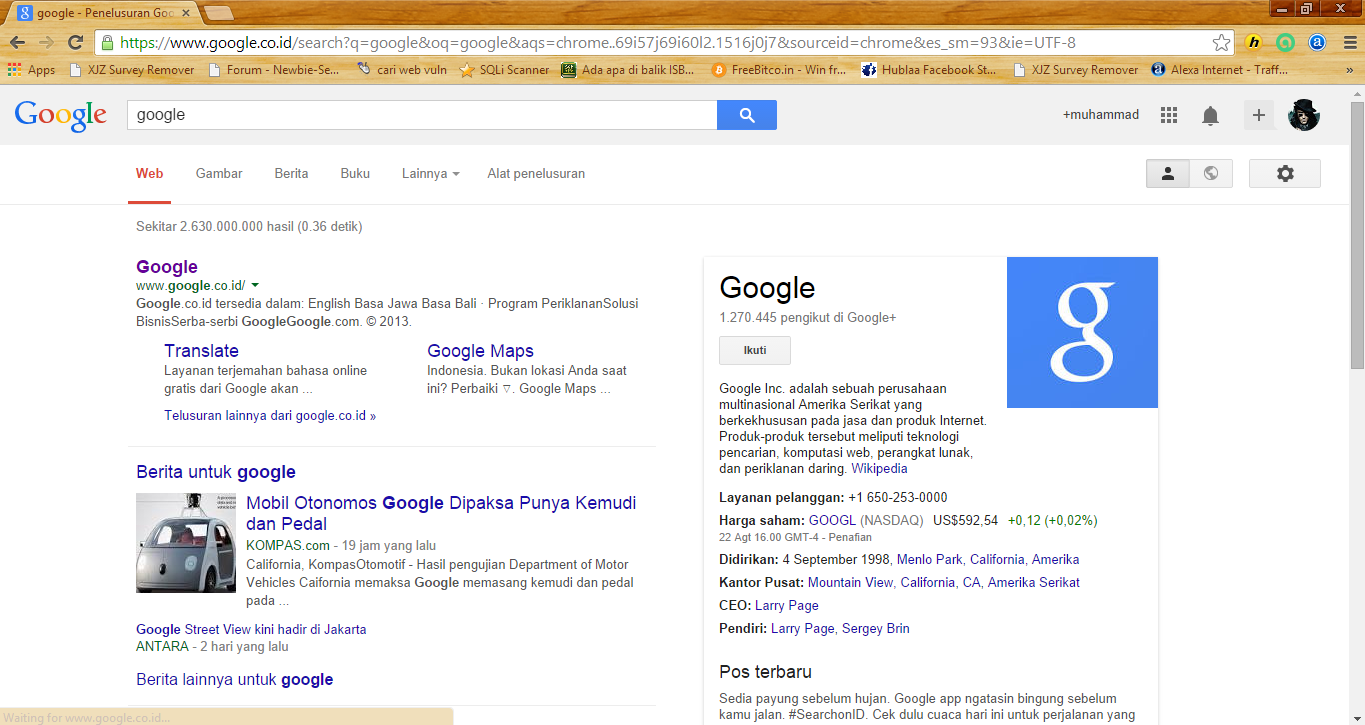Open the Forum - Newbie-Se bookmark

coord(273,70)
